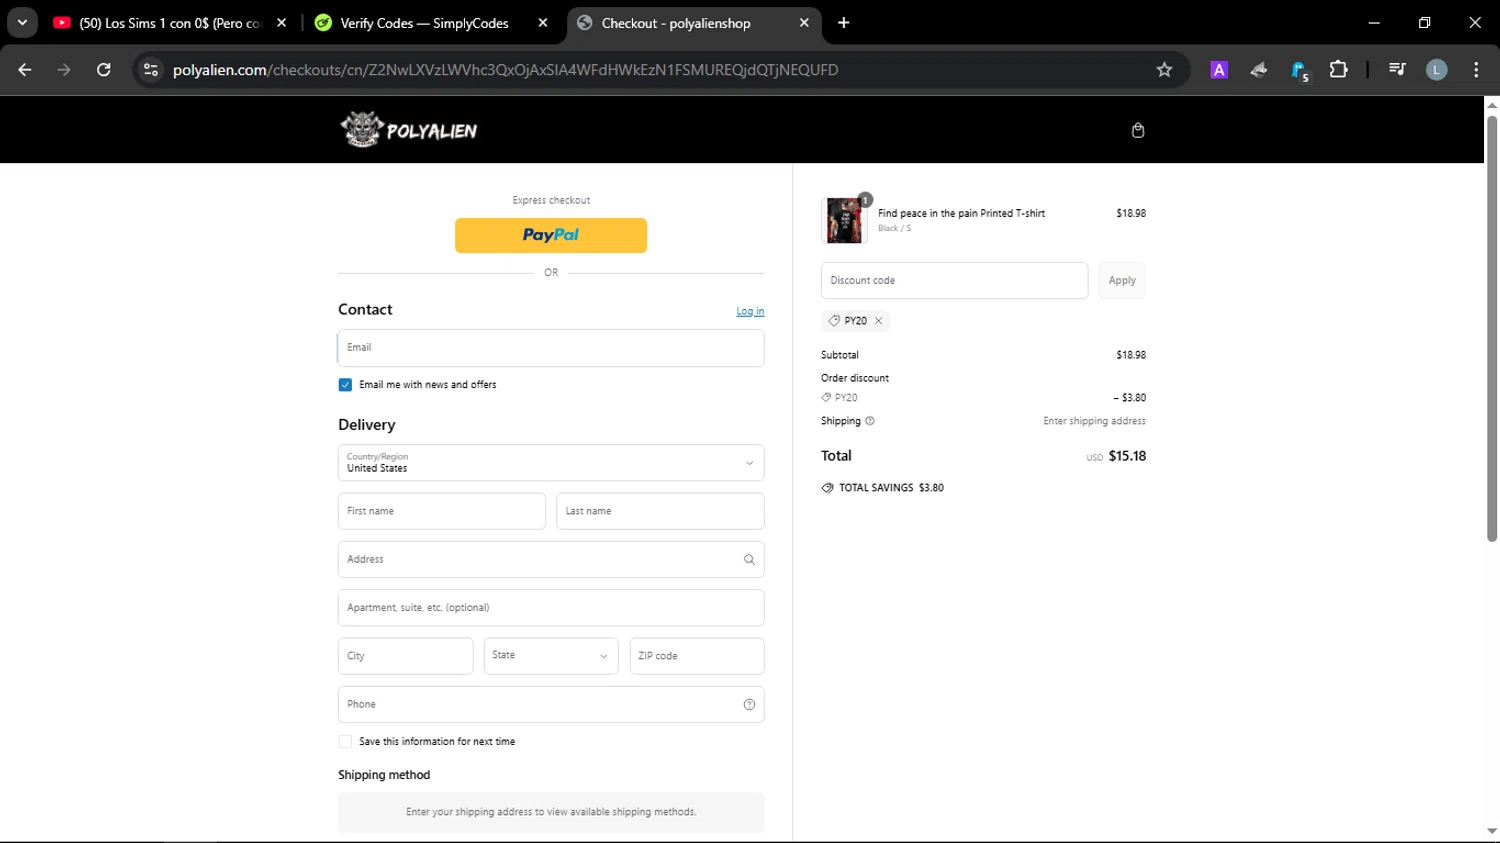
Task: Click the shipping methods placeholder message
Action: (551, 812)
